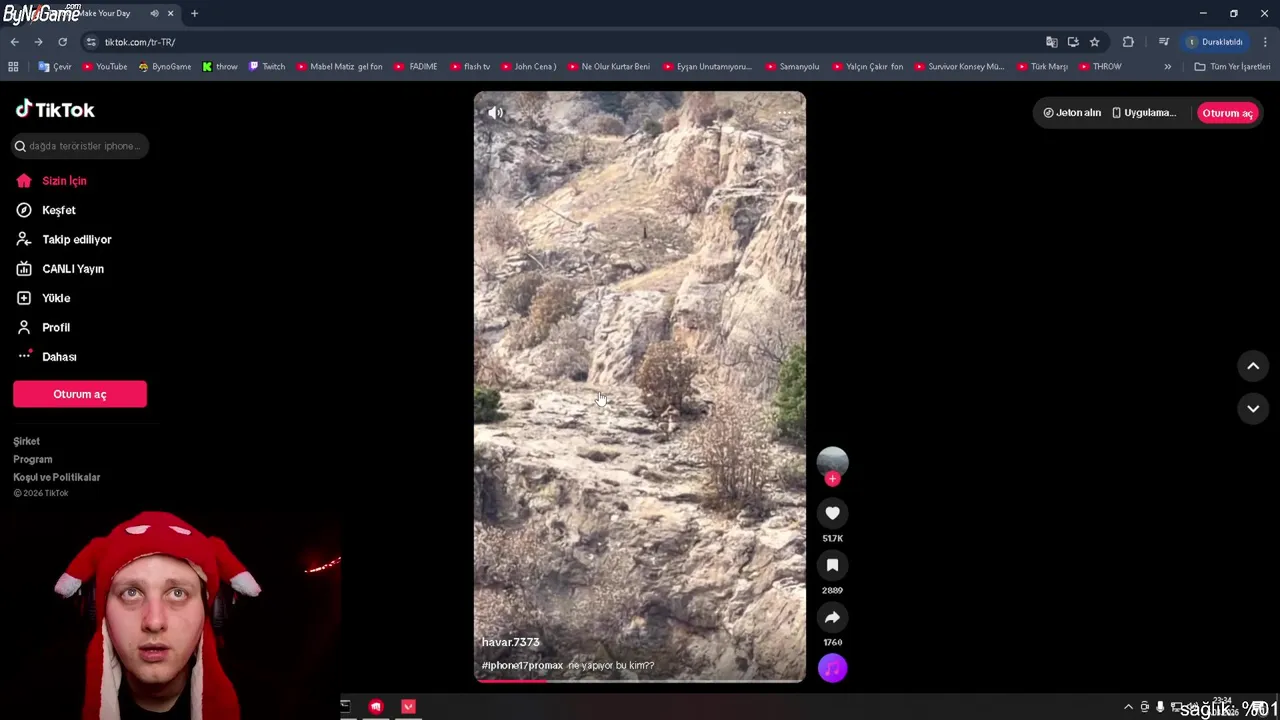
Task: Click the sidebar Oturum aç button
Action: [80, 394]
